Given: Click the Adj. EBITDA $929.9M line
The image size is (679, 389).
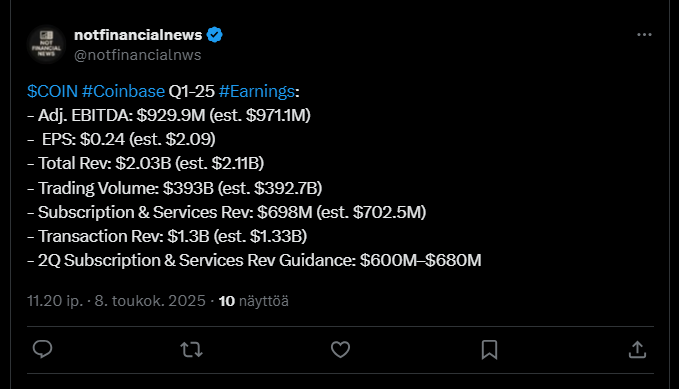Looking at the screenshot, I should tap(169, 115).
